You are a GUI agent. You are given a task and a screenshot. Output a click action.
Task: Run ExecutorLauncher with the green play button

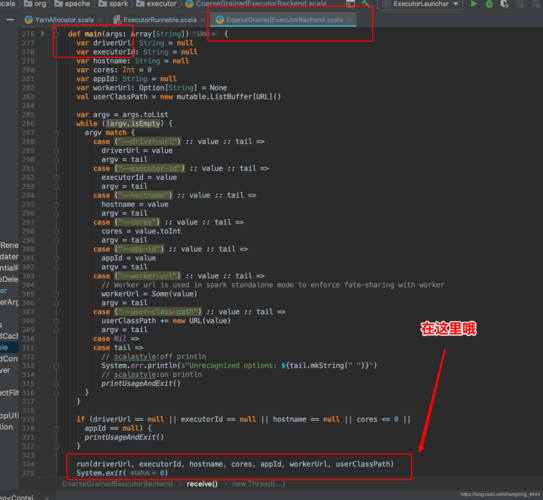[474, 4]
